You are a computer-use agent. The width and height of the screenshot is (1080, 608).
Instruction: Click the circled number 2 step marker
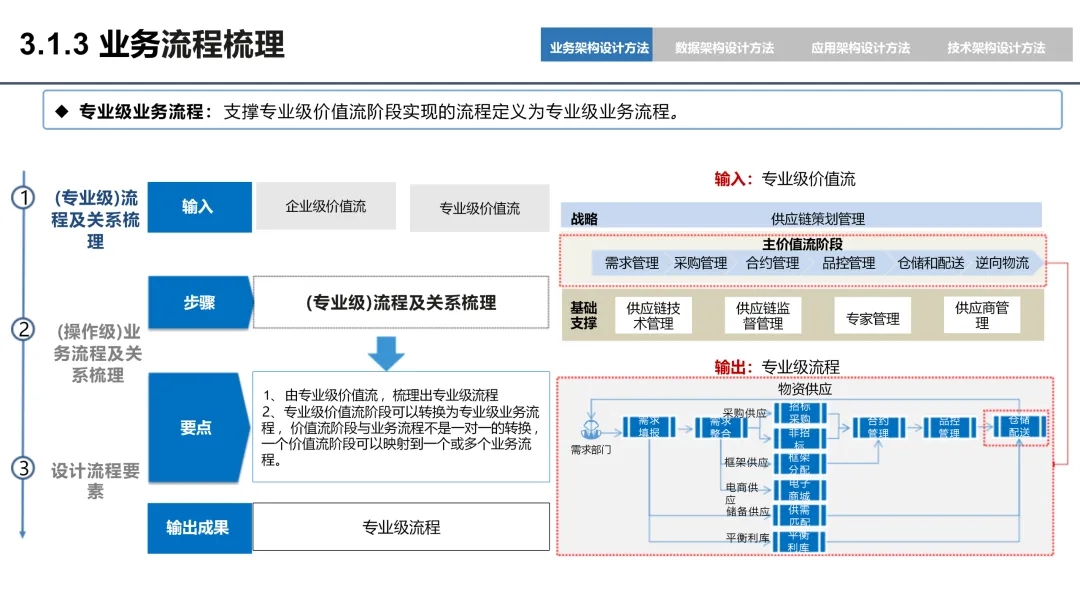(23, 329)
